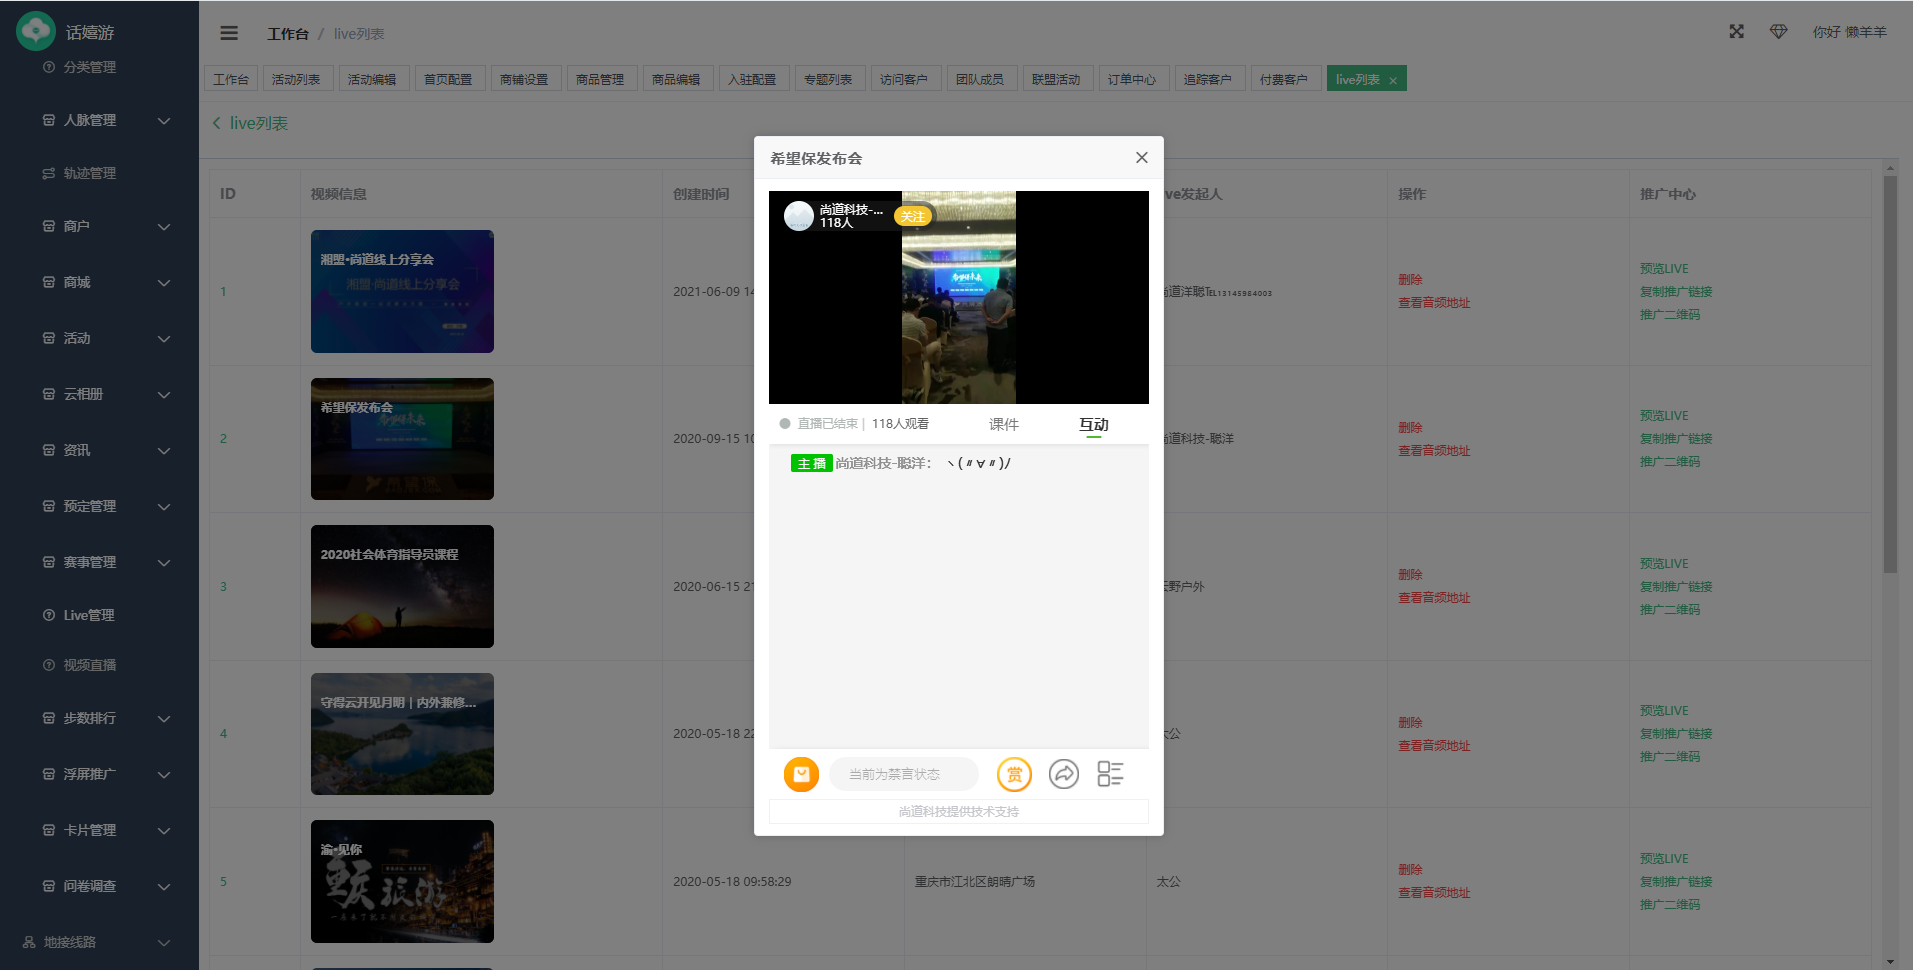Image resolution: width=1913 pixels, height=970 pixels.
Task: Open 守得云开见月明 video thumbnail
Action: [x=402, y=734]
